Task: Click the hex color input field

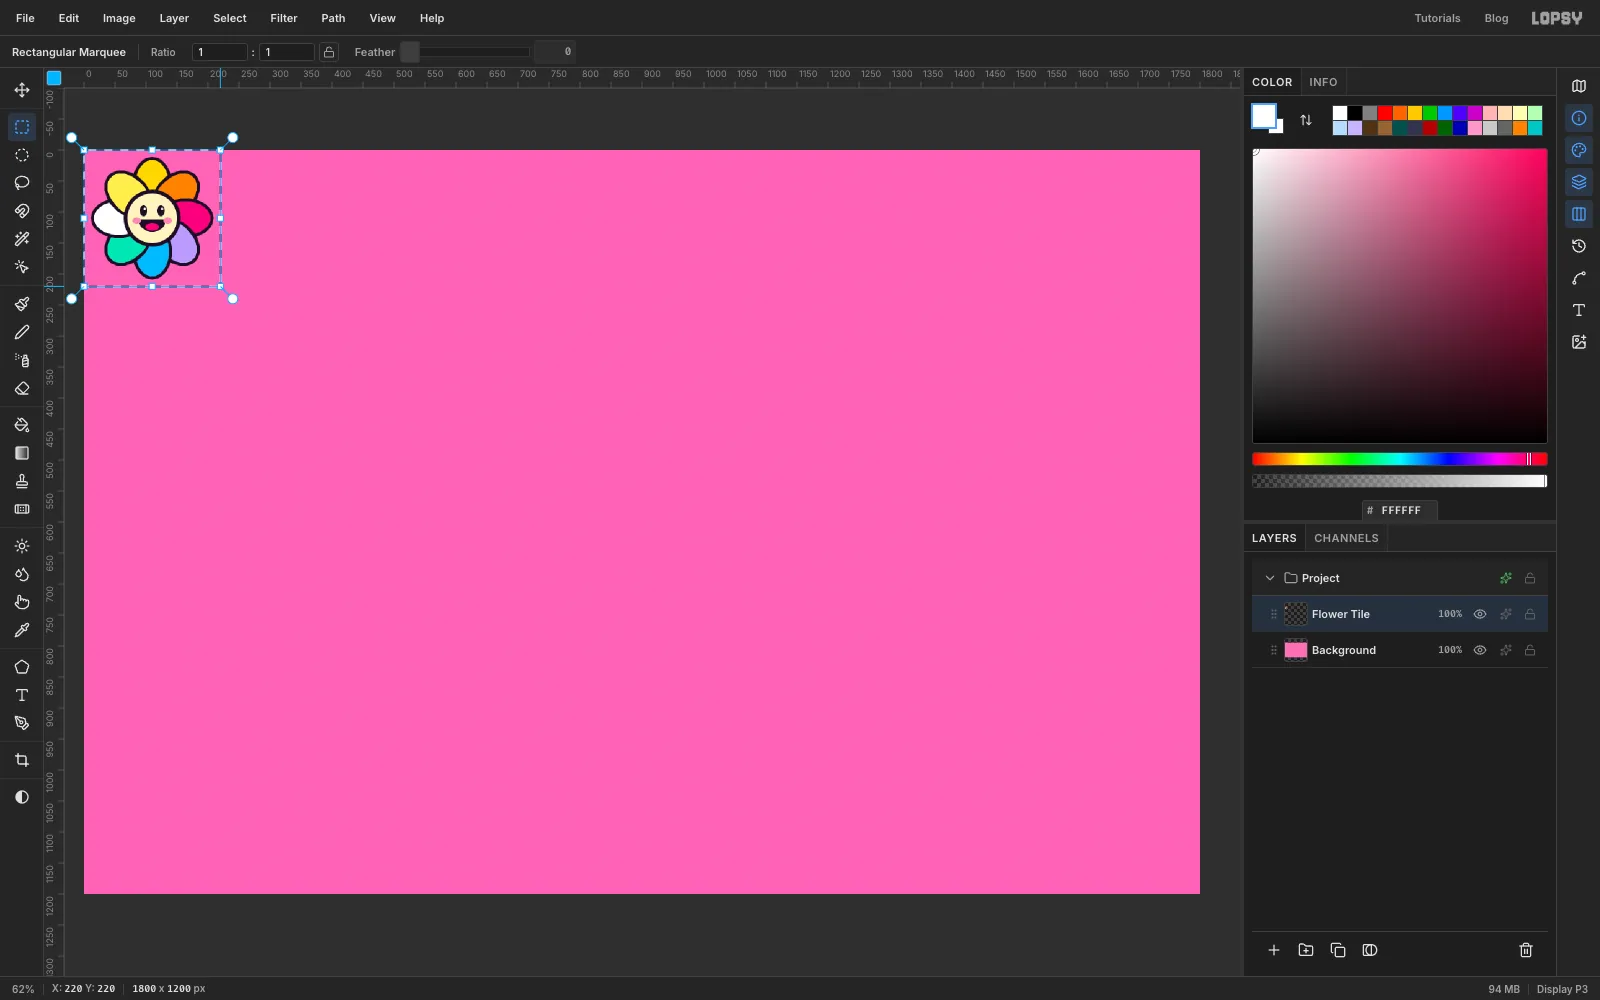Action: tap(1400, 510)
